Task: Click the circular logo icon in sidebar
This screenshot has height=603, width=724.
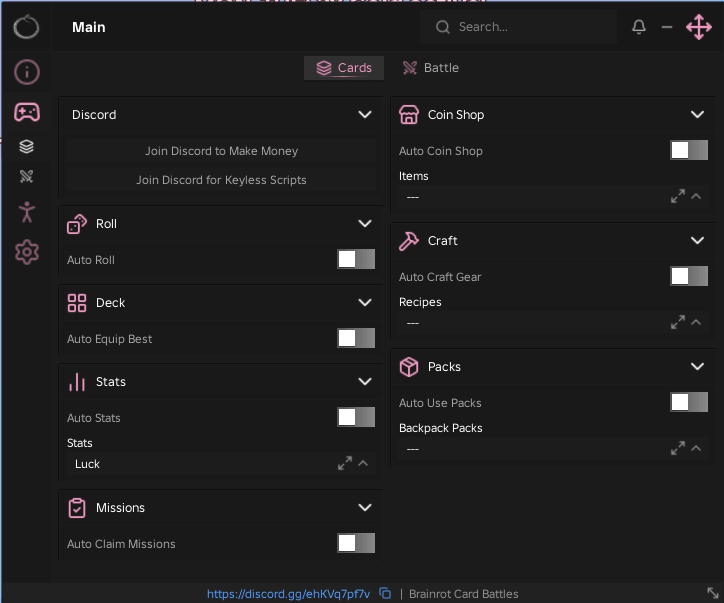Action: 26,27
